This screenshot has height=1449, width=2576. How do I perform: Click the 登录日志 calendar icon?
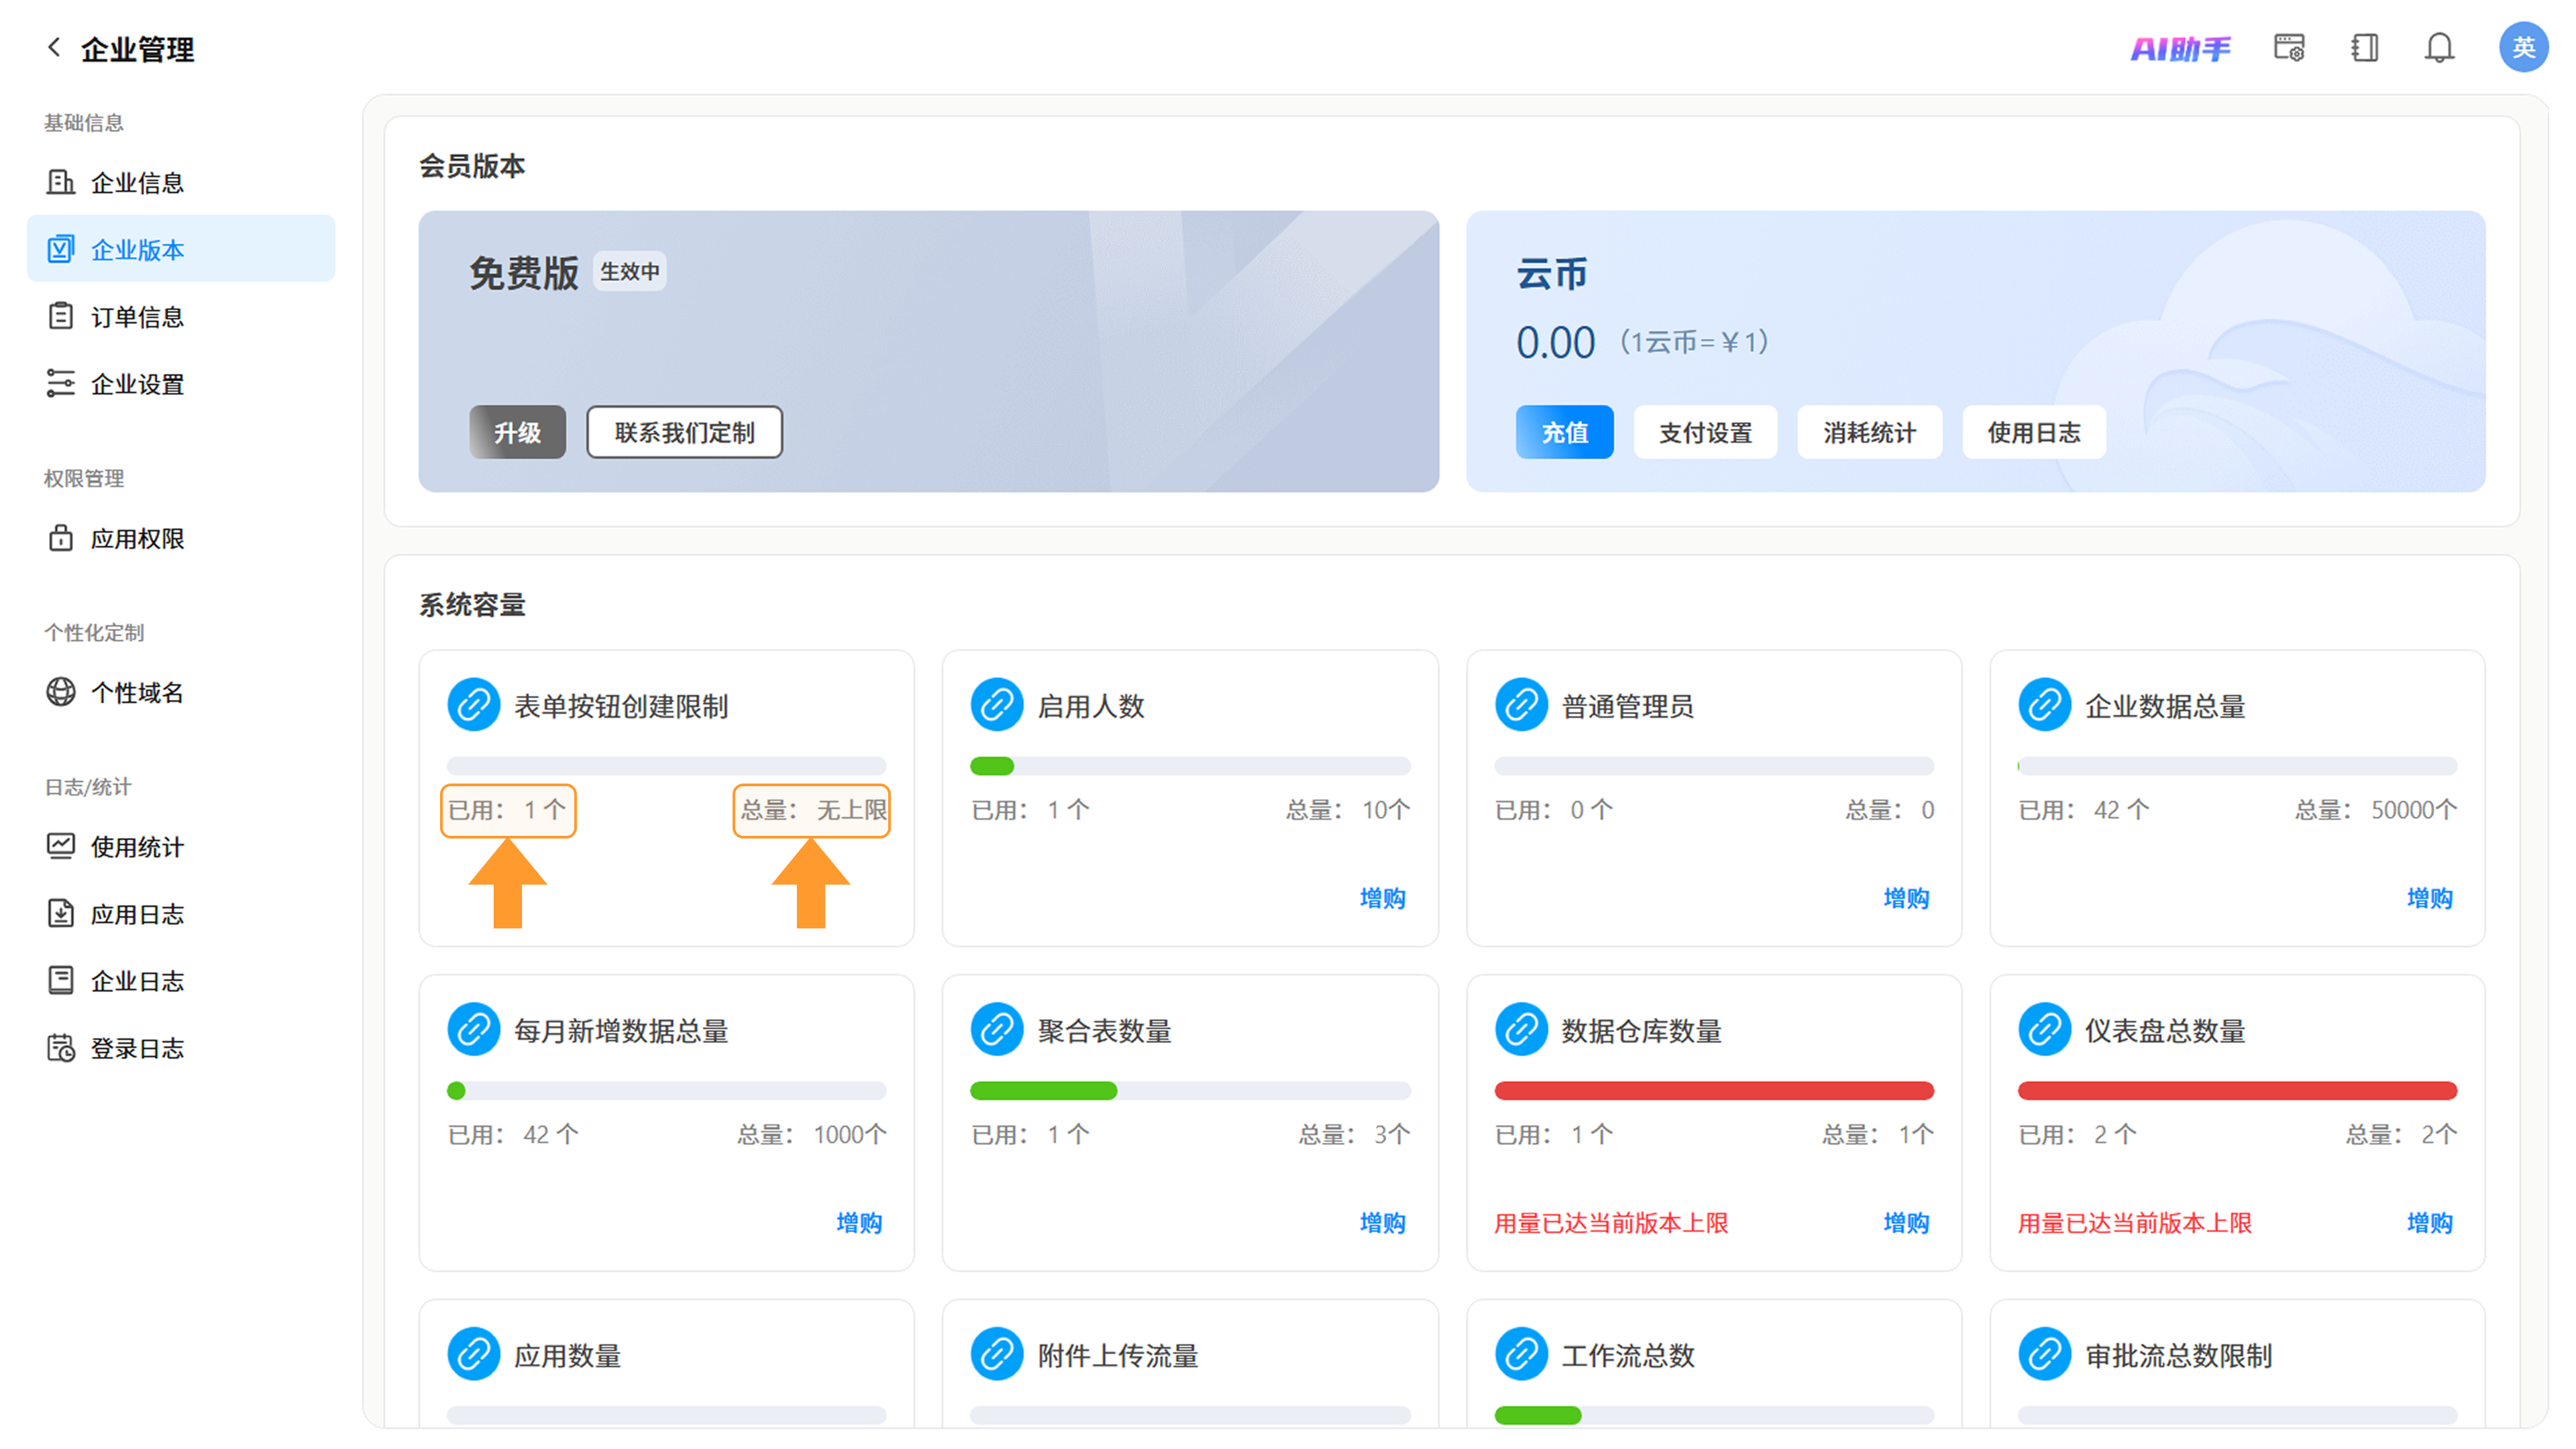coord(61,1047)
